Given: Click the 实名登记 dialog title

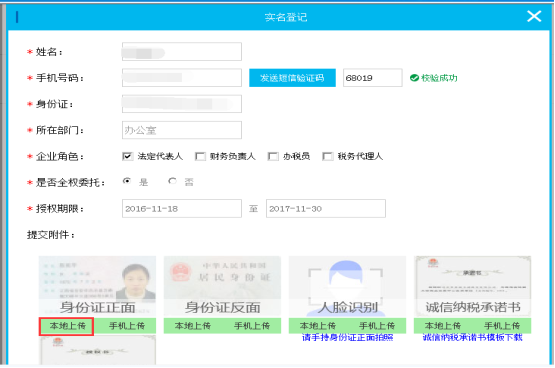Looking at the screenshot, I should pos(286,17).
